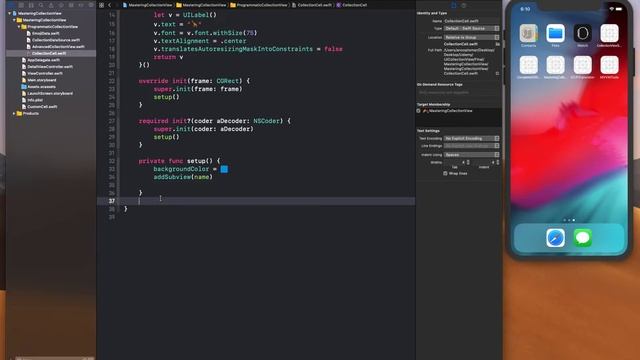Viewport: 640px width, 360px height.
Task: Show the File inspector tab icon
Action: [453, 5]
